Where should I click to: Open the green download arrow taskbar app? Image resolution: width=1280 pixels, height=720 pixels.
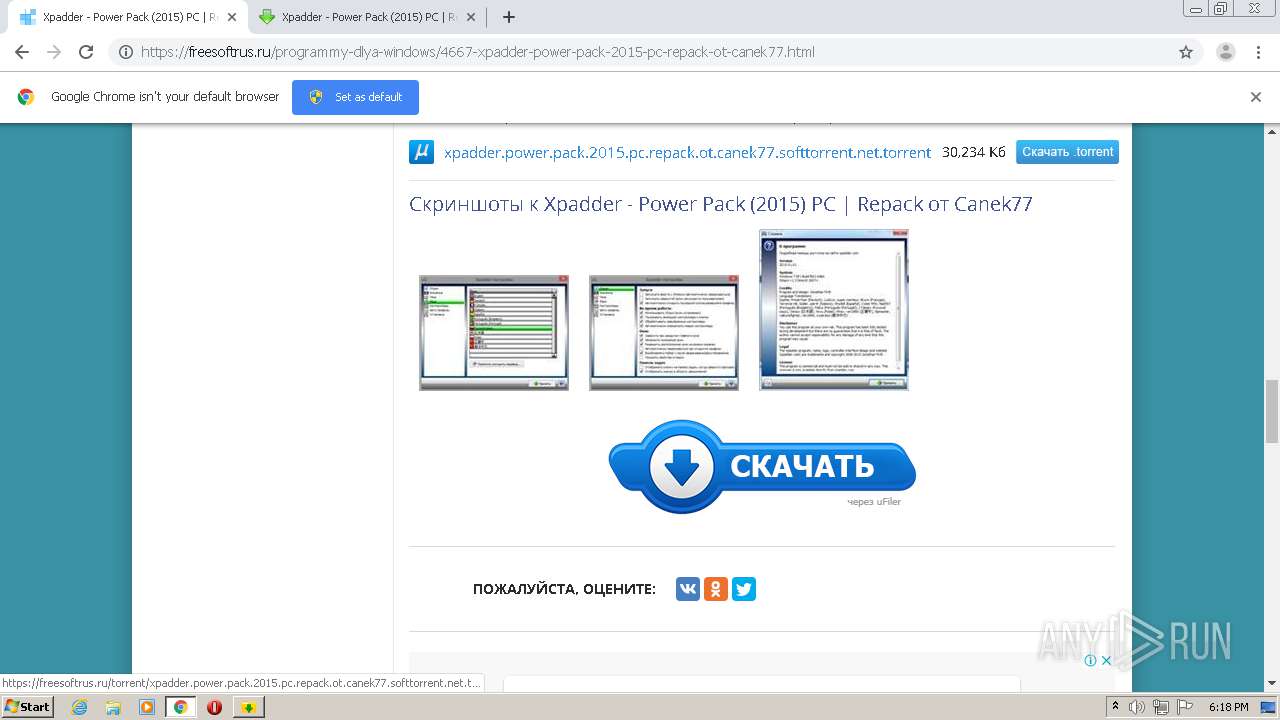coord(249,707)
